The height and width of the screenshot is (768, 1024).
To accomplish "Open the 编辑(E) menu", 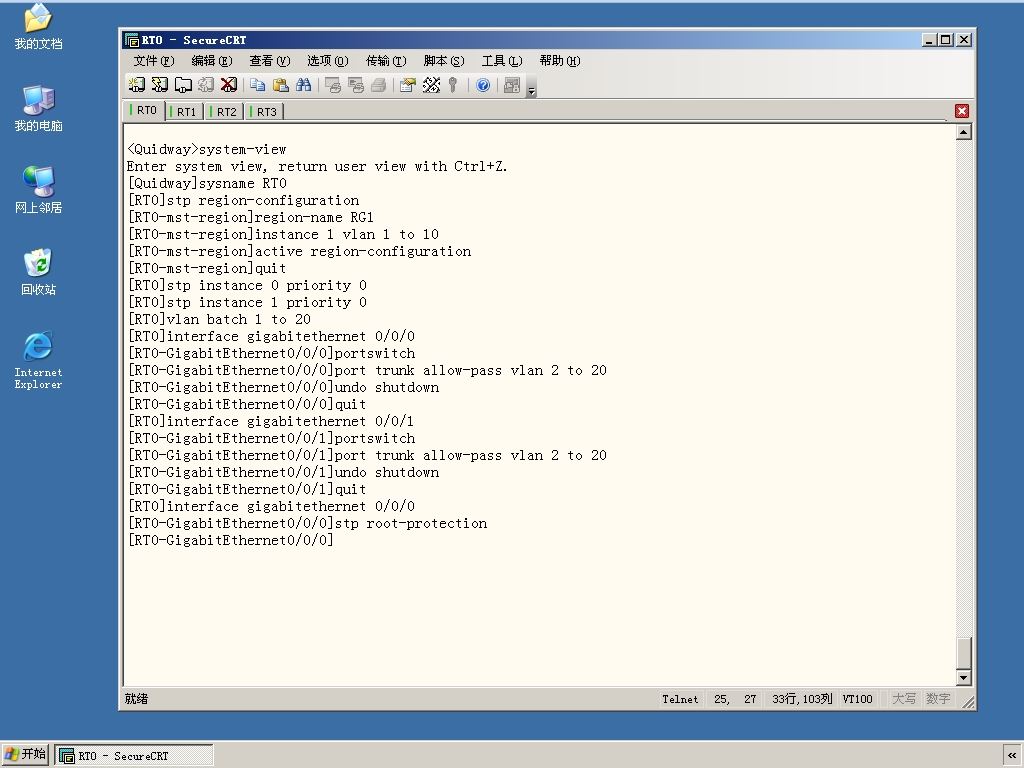I will pyautogui.click(x=212, y=61).
